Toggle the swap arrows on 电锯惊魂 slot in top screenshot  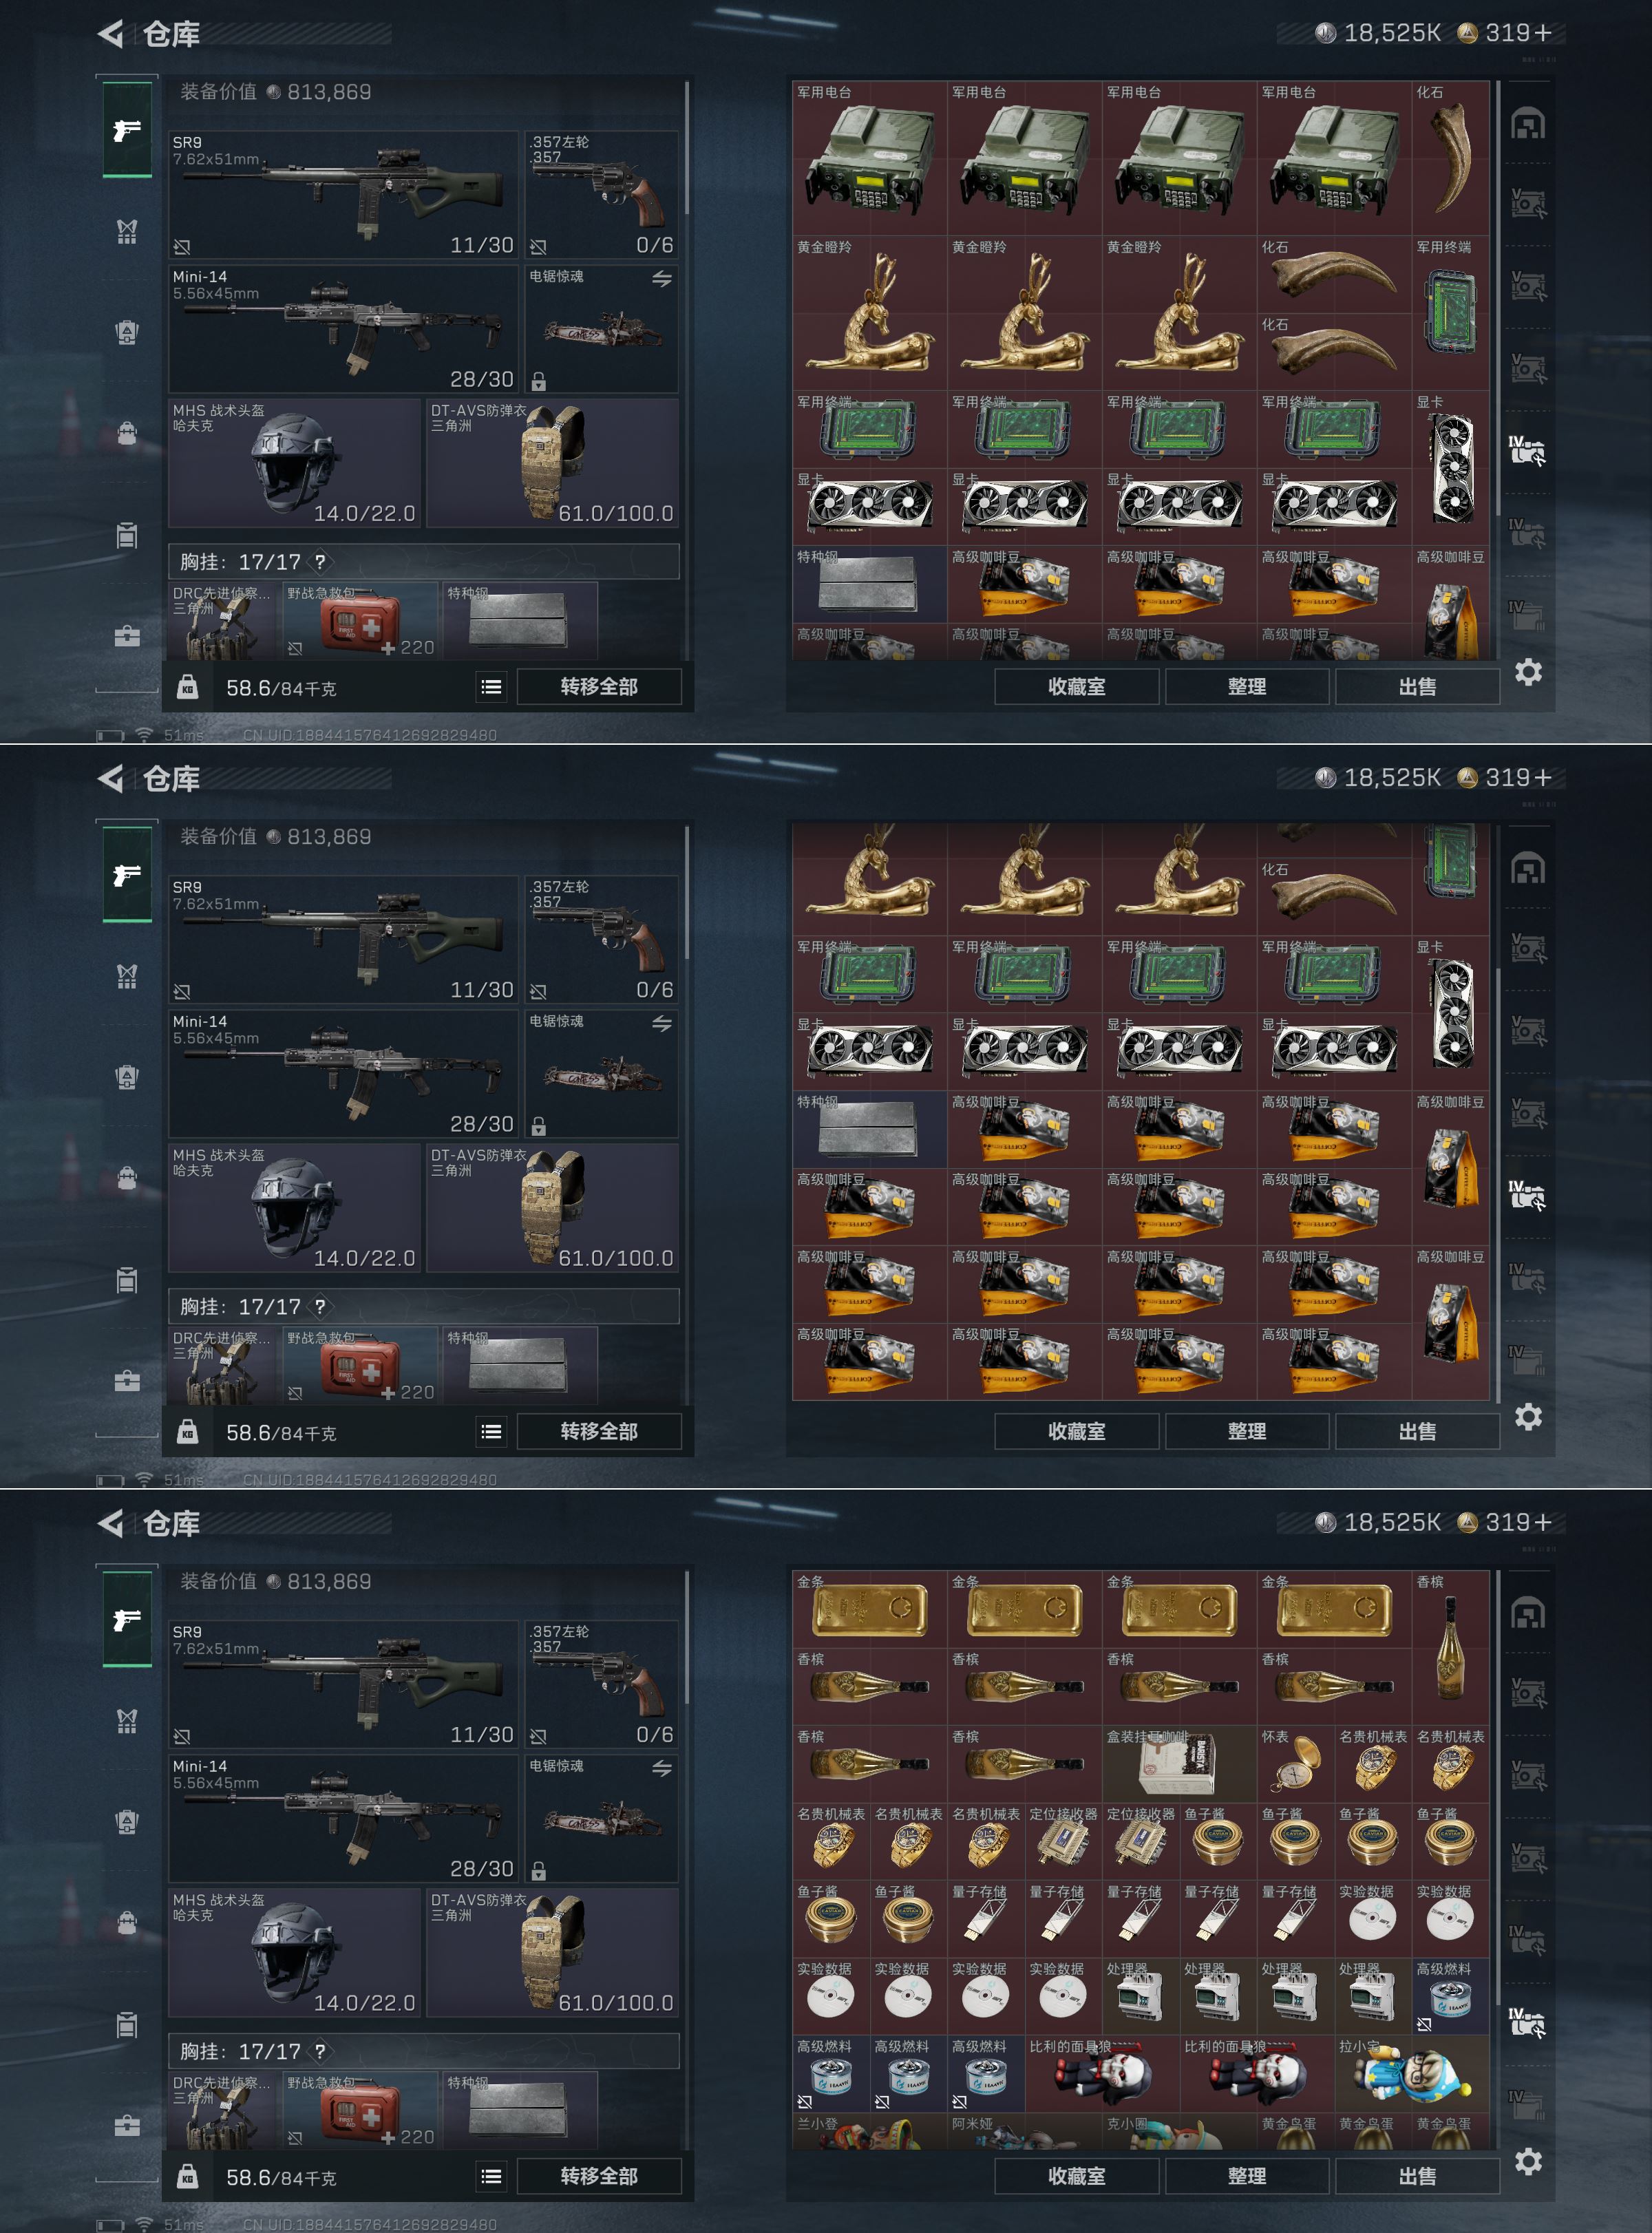pyautogui.click(x=662, y=279)
